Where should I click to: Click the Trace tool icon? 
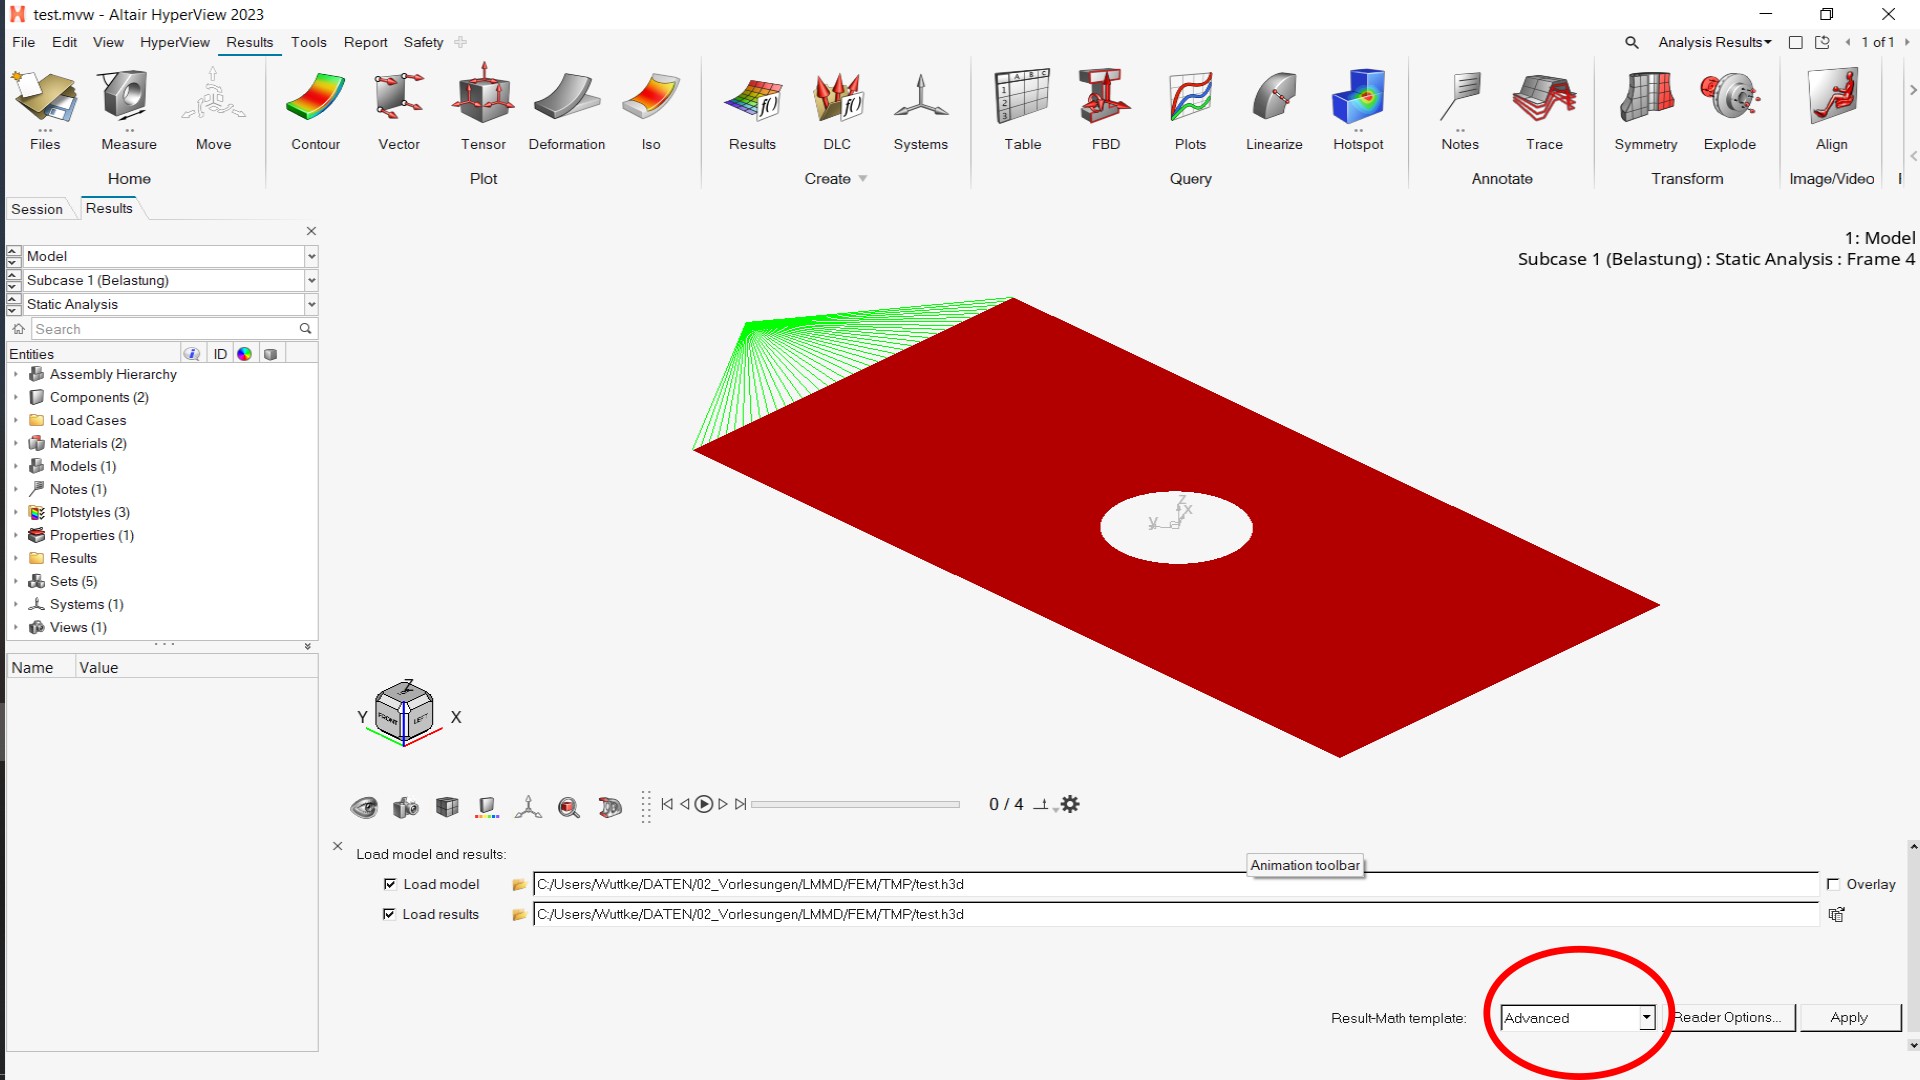(x=1544, y=98)
